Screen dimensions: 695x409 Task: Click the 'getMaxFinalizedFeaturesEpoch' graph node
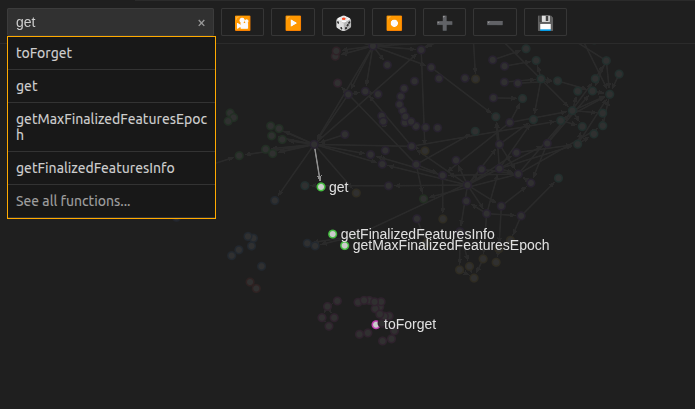pos(344,245)
